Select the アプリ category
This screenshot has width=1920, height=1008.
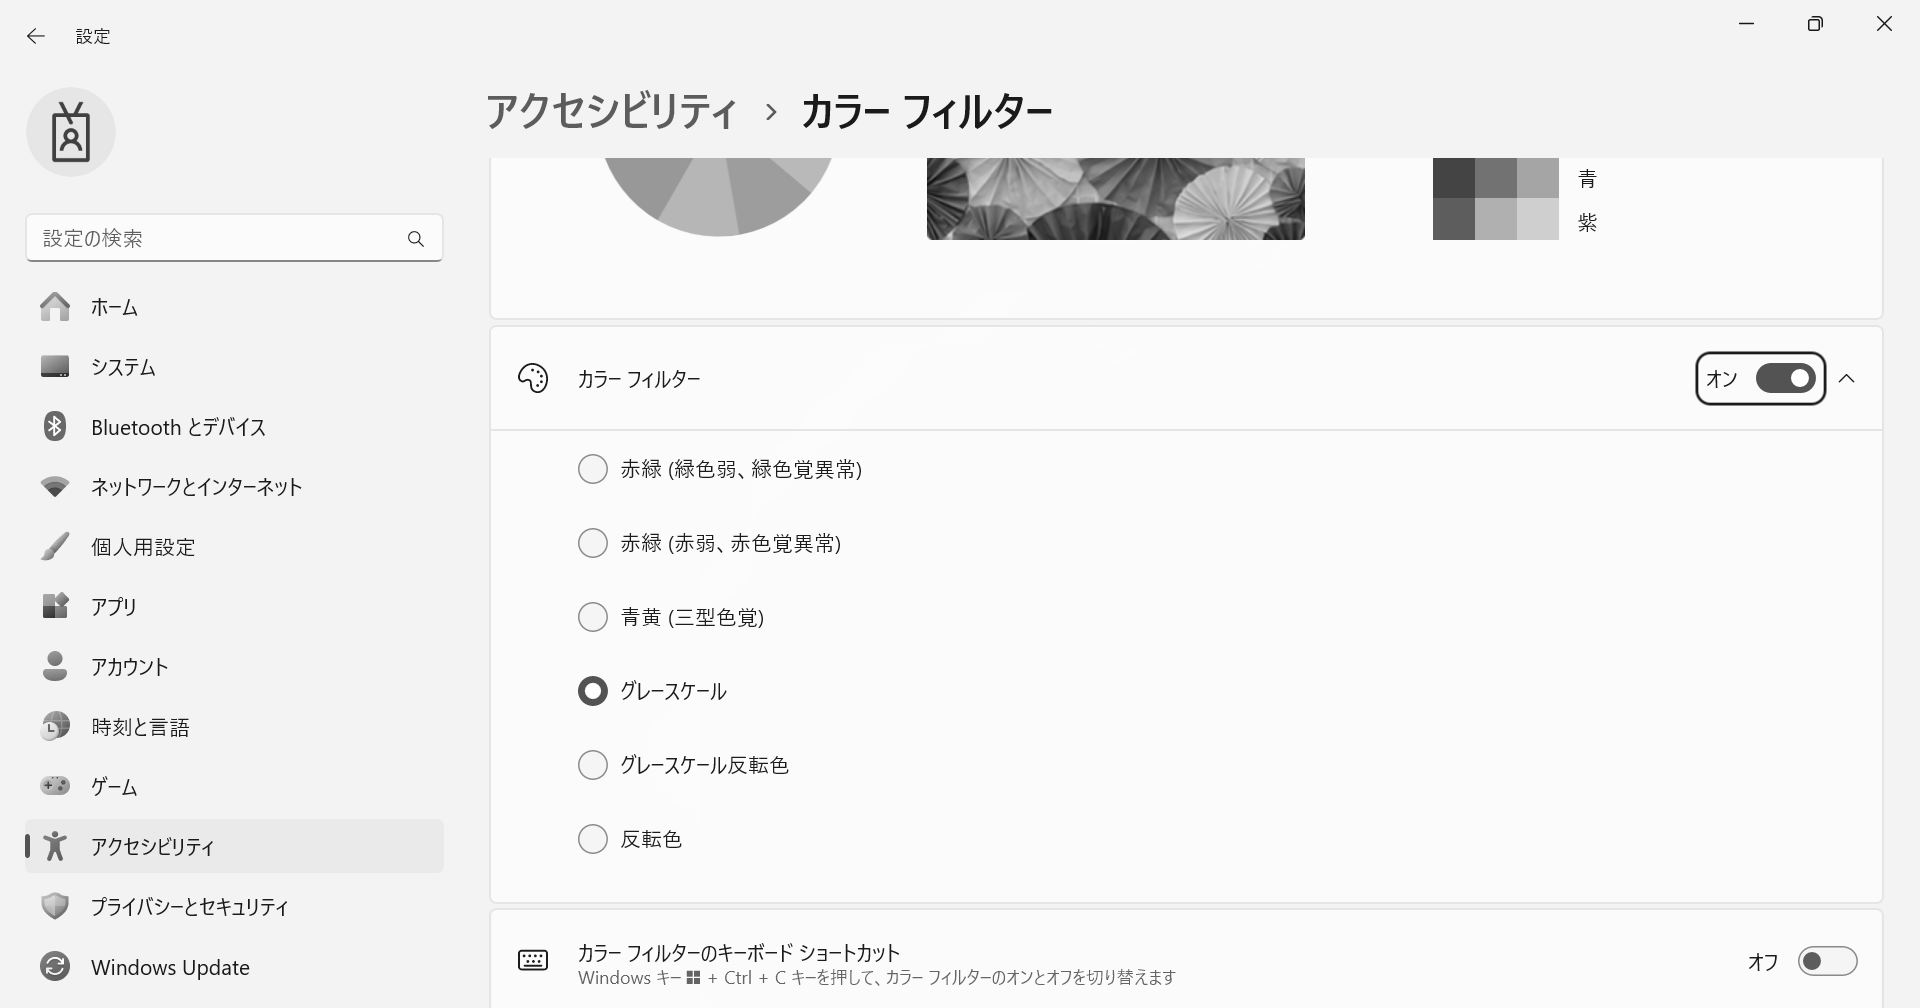[113, 606]
